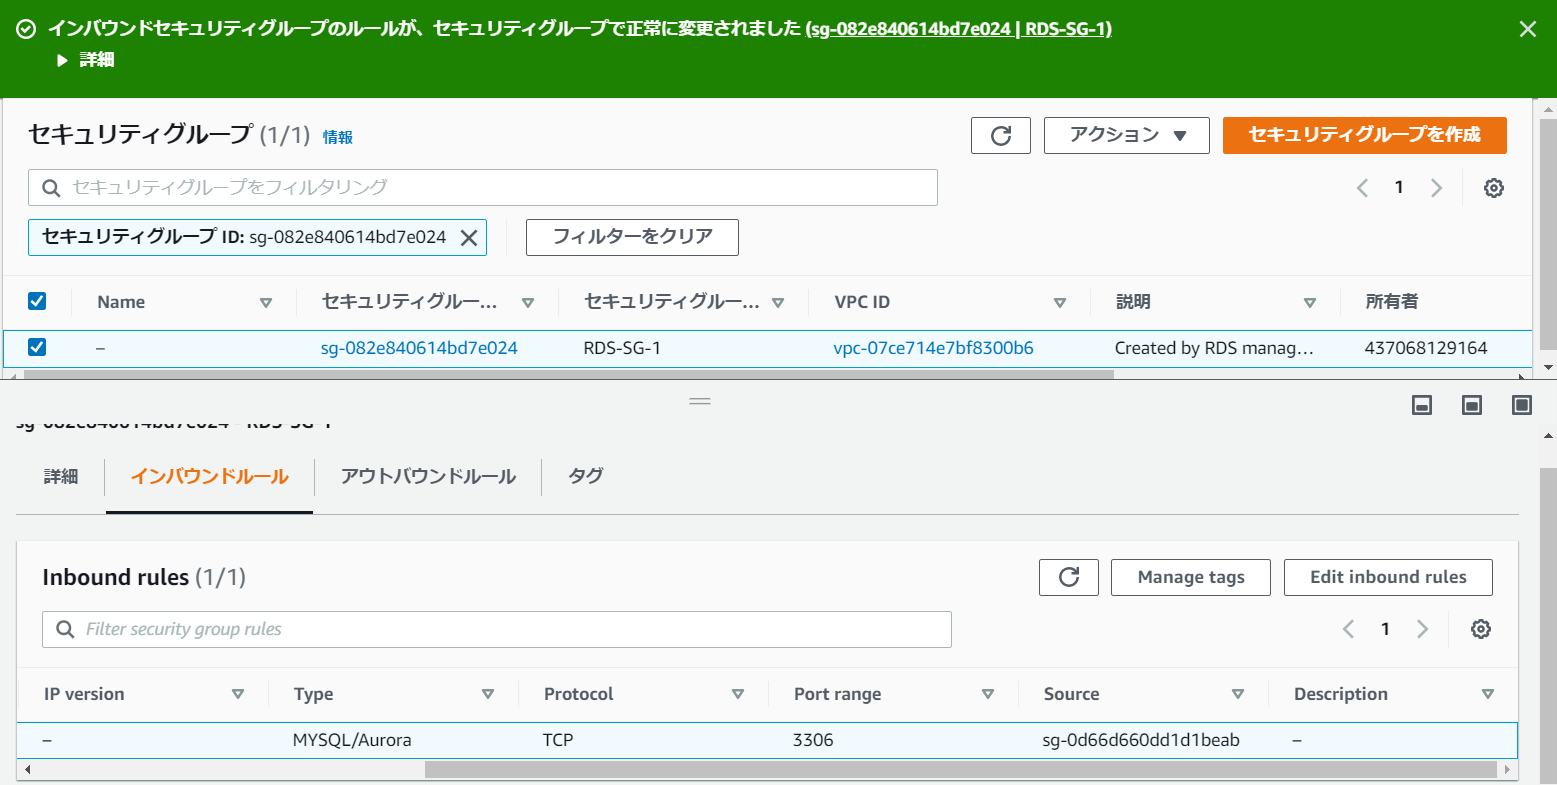Click the TCP protocol cell
This screenshot has height=785, width=1557.
pos(558,740)
